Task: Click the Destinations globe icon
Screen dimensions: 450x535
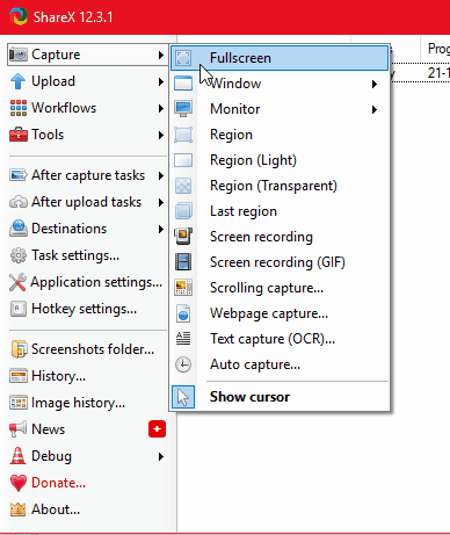Action: 18,229
